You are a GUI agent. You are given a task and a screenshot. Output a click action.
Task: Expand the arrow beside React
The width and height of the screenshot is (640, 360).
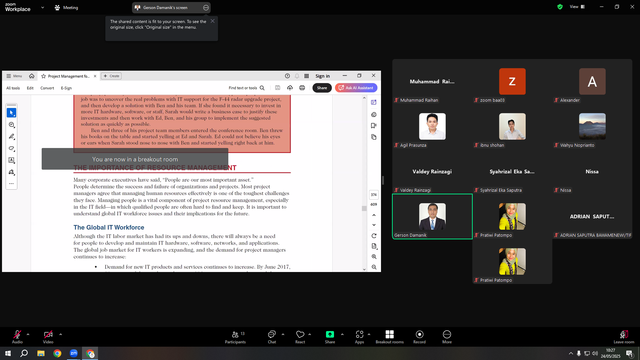click(310, 334)
